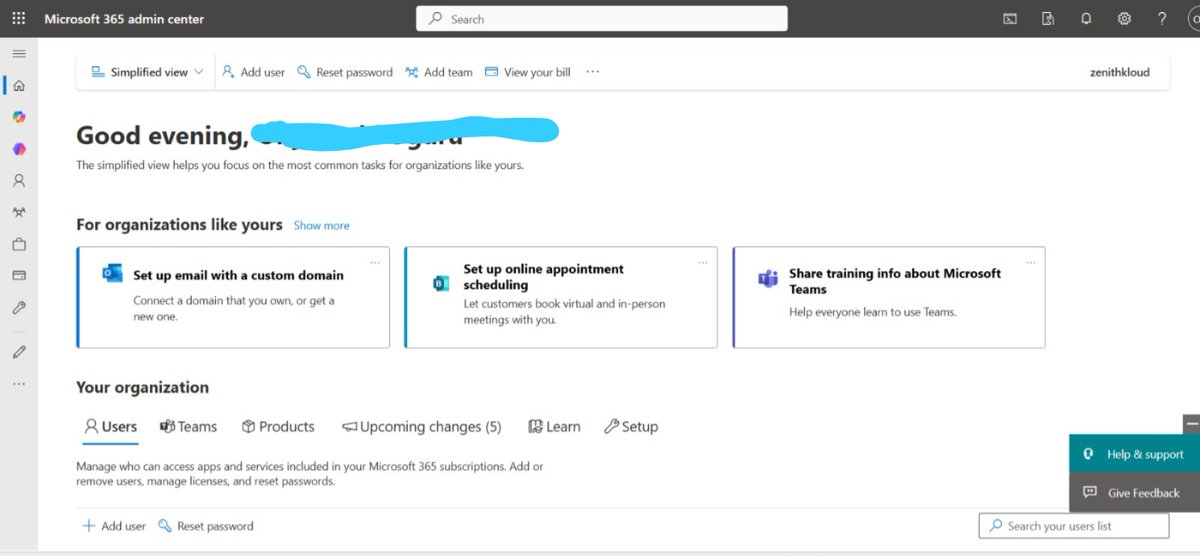The image size is (1200, 556).
Task: Open Set up online appointment scheduling
Action: [561, 297]
